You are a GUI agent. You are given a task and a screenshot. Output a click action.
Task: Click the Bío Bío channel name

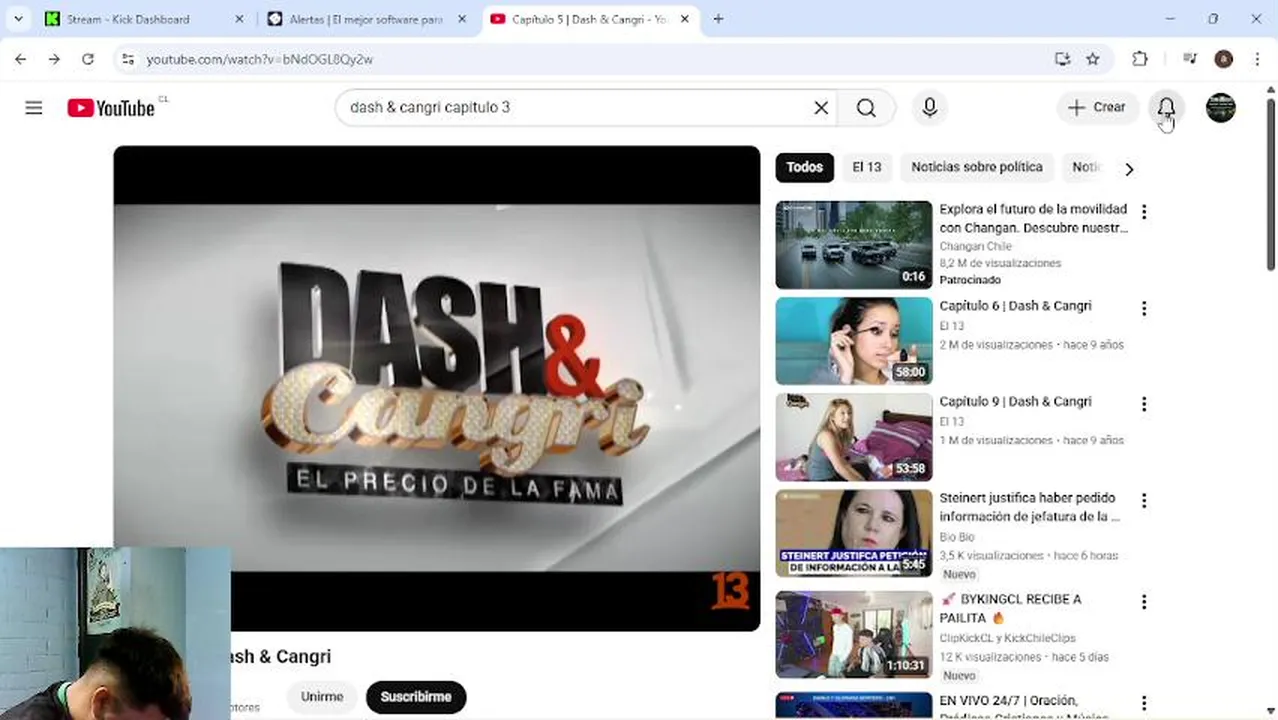(x=957, y=537)
